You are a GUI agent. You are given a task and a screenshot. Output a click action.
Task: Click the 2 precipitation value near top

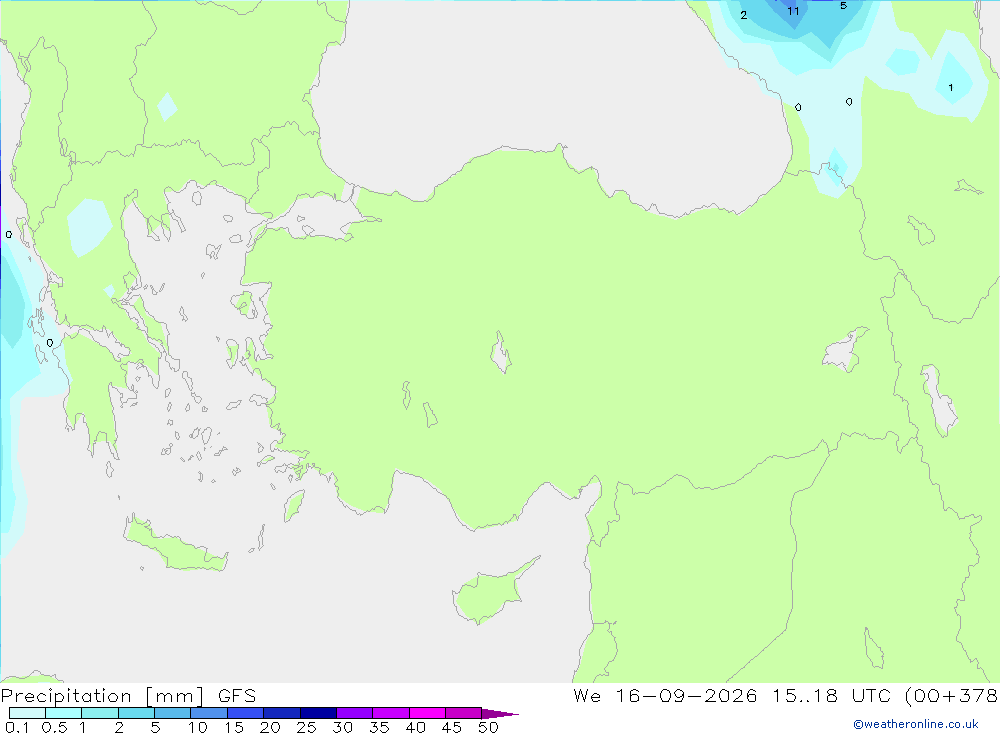(x=744, y=15)
